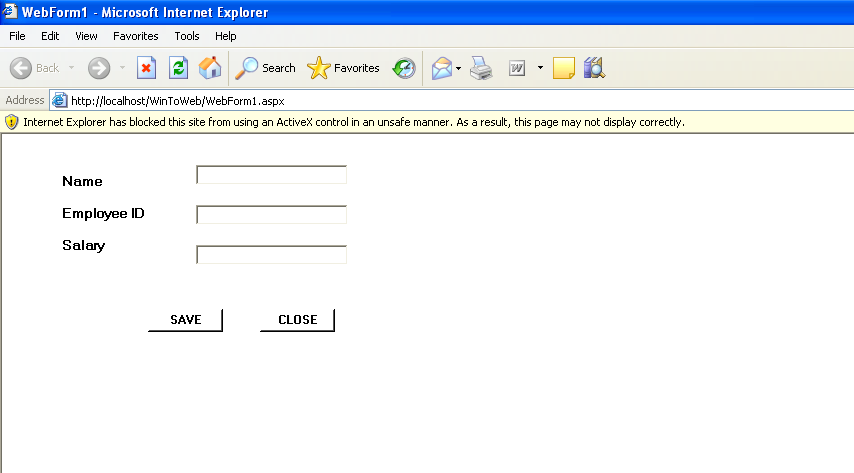Stop page loading with red X icon
Image resolution: width=854 pixels, height=473 pixels.
pos(146,68)
